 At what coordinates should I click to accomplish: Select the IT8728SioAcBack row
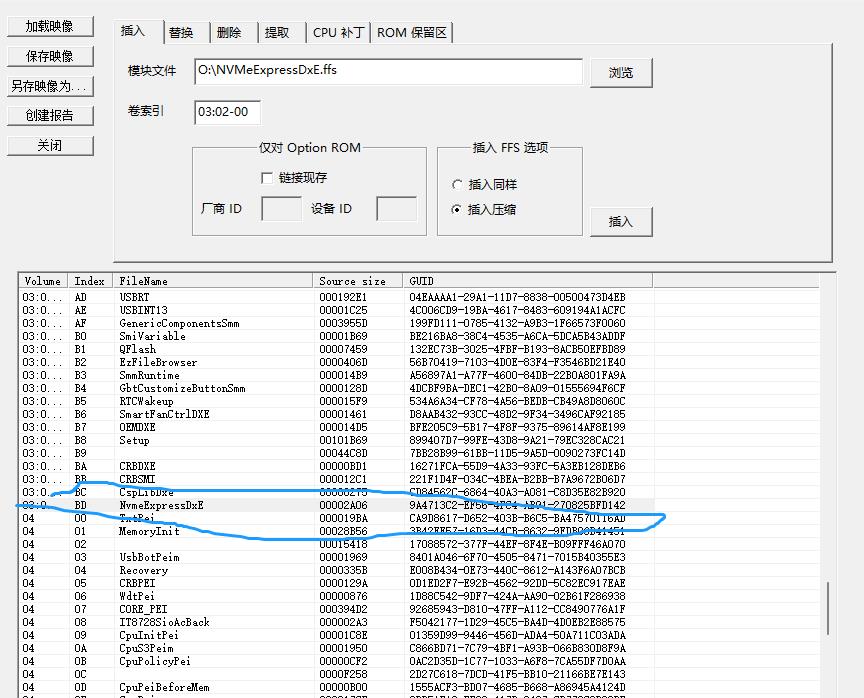click(336, 623)
